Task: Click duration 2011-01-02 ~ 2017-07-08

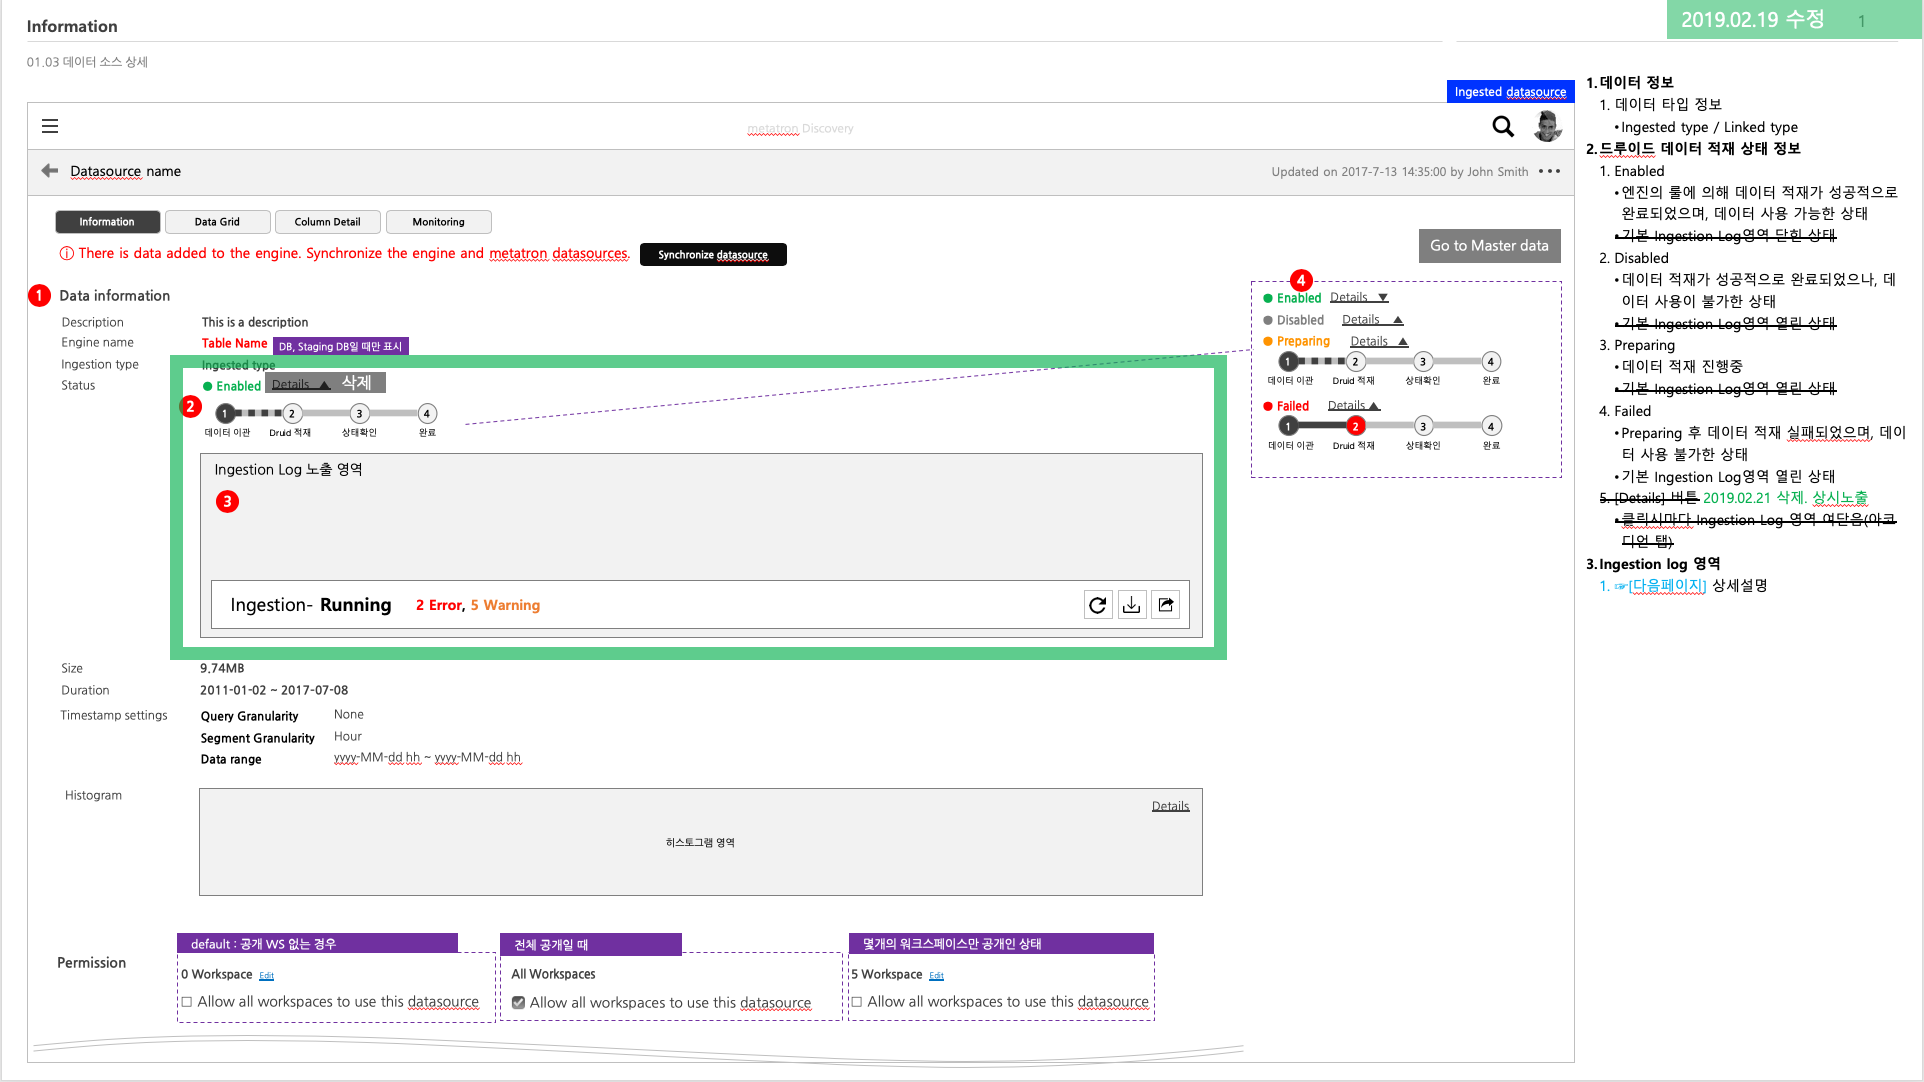Action: pos(274,690)
